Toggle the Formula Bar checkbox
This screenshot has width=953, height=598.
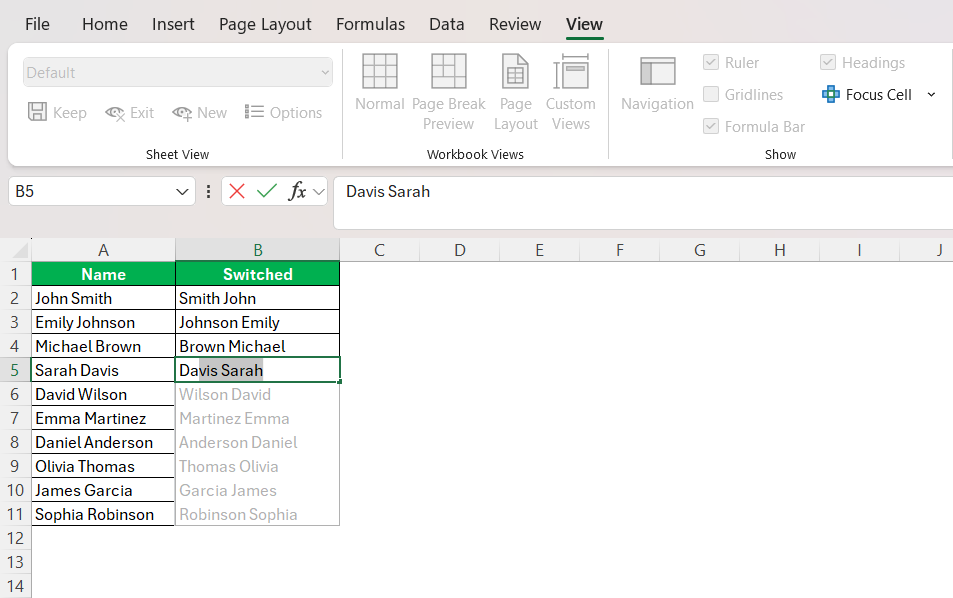tap(710, 126)
